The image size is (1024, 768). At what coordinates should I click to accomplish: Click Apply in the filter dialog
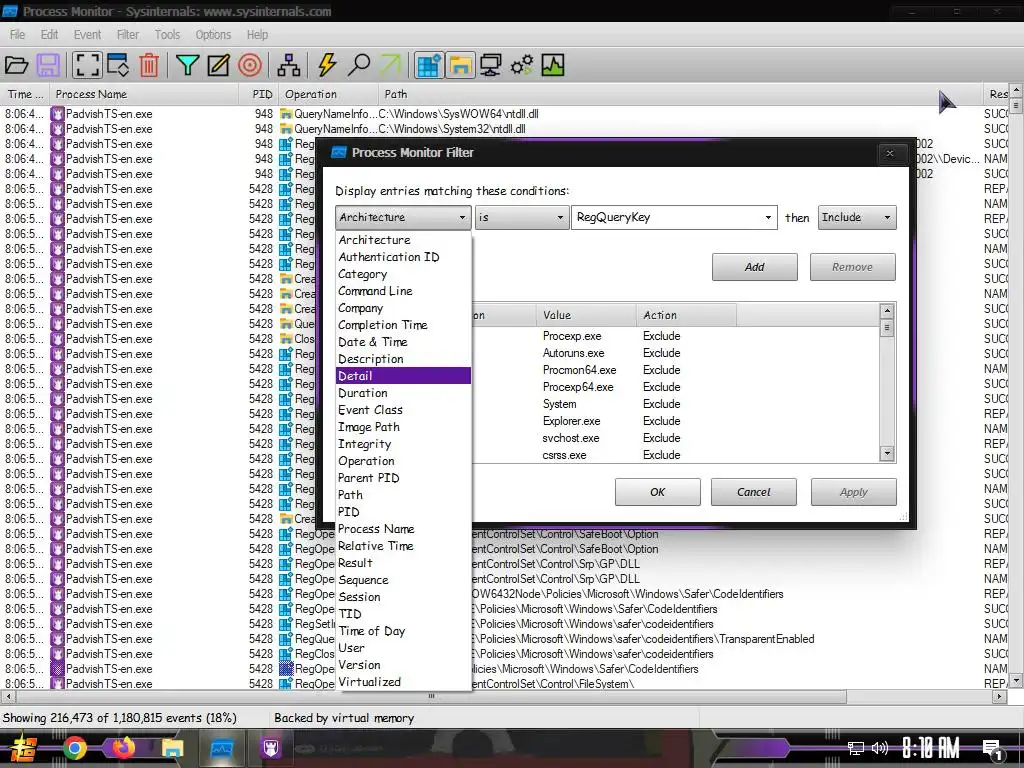click(854, 492)
